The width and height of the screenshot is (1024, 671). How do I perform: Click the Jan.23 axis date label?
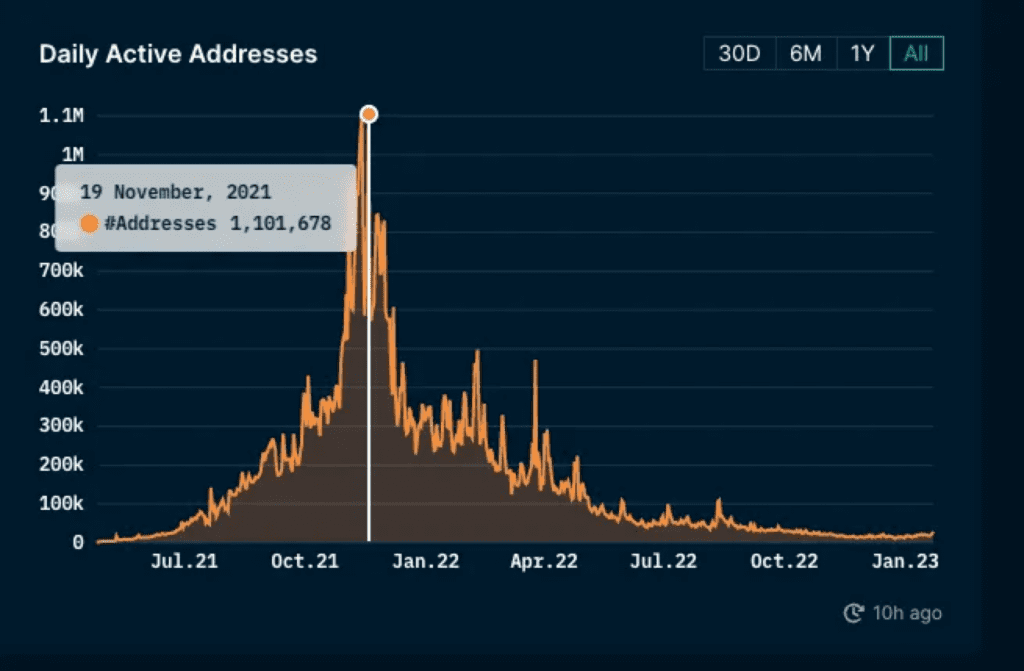click(x=905, y=561)
